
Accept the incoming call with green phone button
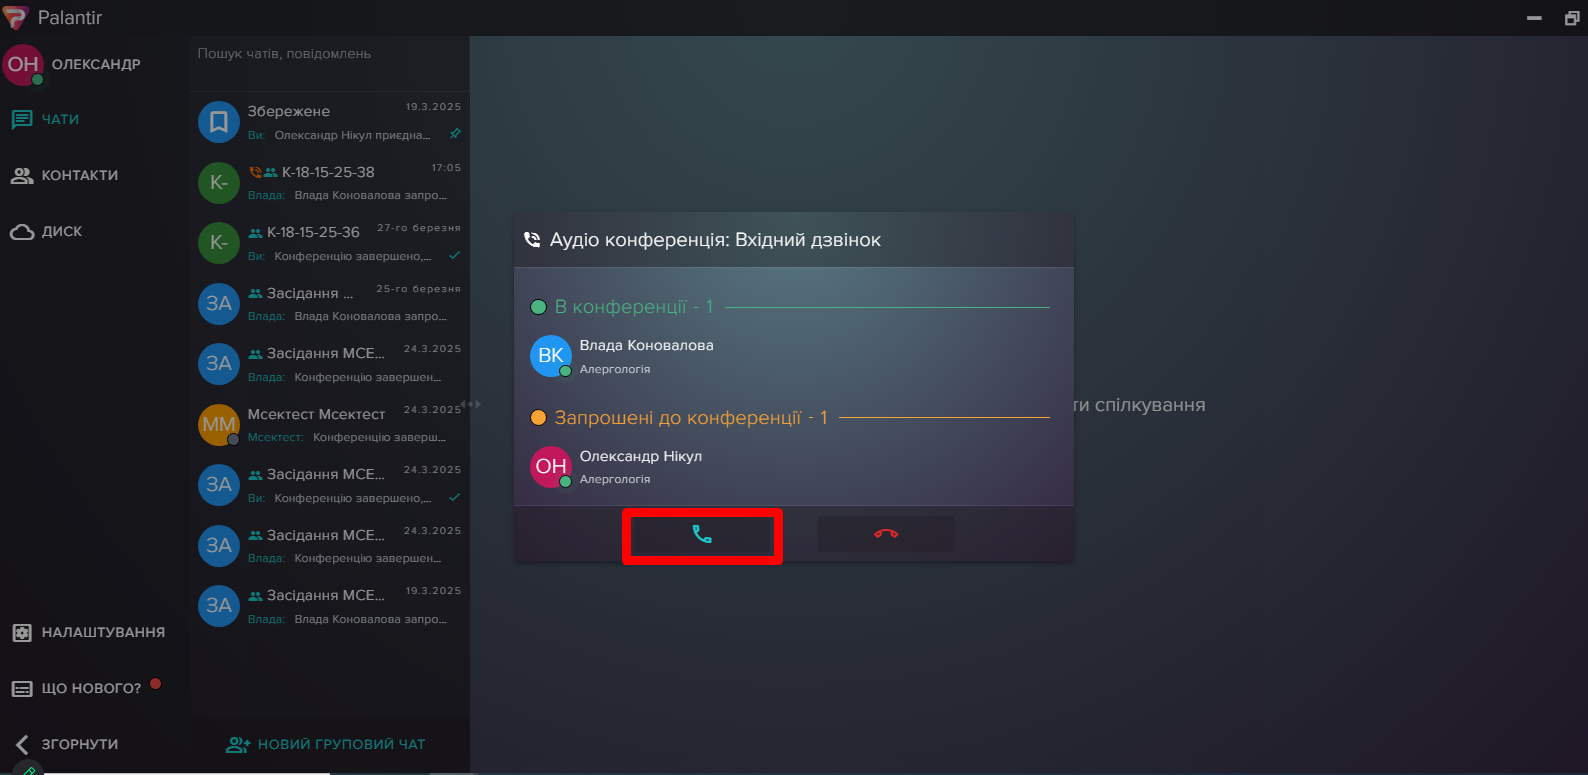(702, 535)
